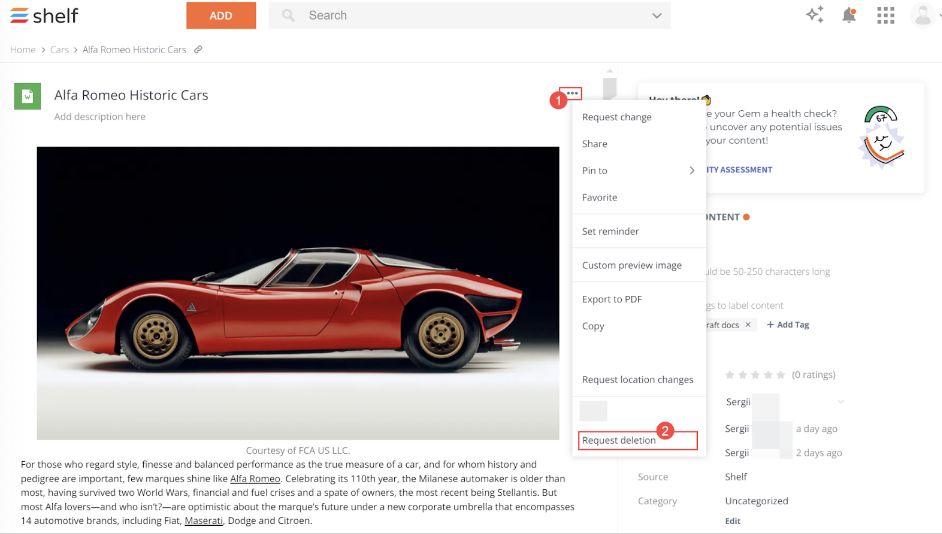Open the notifications bell
This screenshot has width=942, height=534.
pos(849,15)
